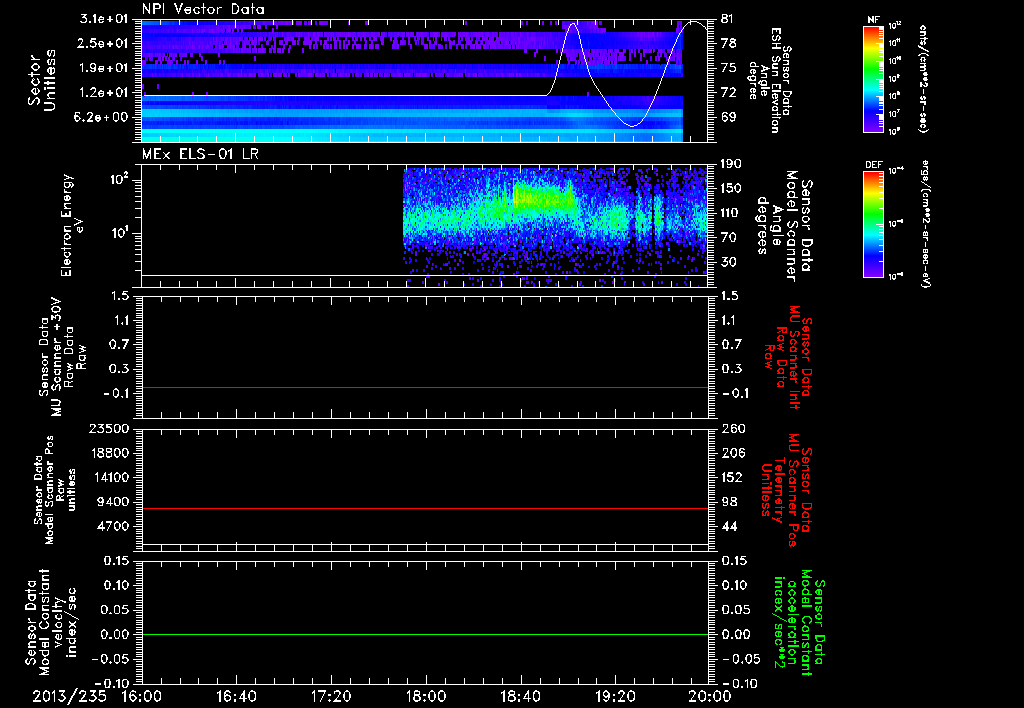Click the 110 scanner angle tick label
1024x708 pixels.
coord(731,213)
